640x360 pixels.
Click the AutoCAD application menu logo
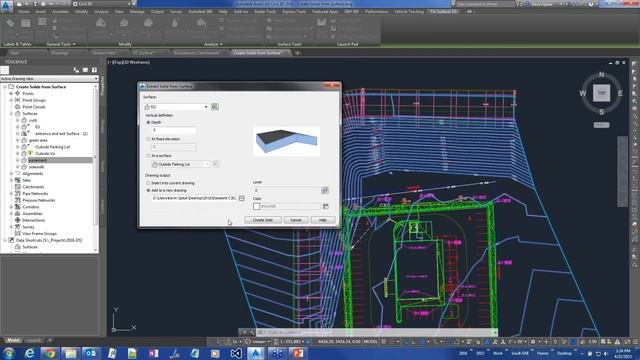[x=6, y=6]
